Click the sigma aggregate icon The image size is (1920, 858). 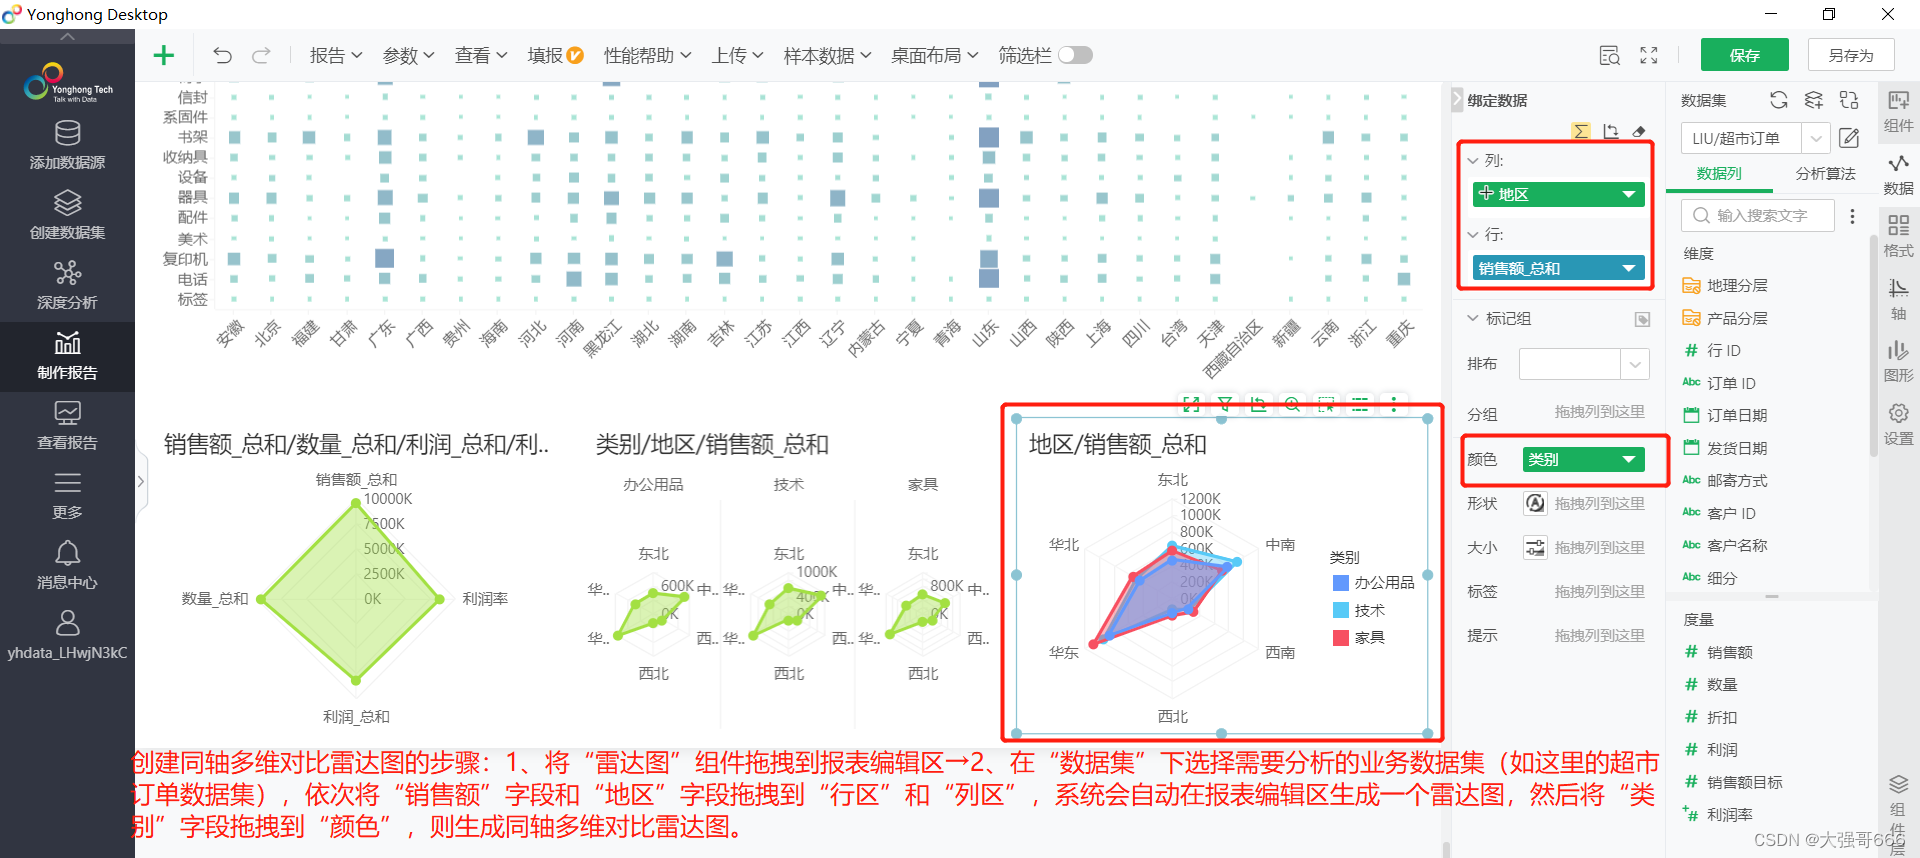[x=1581, y=131]
